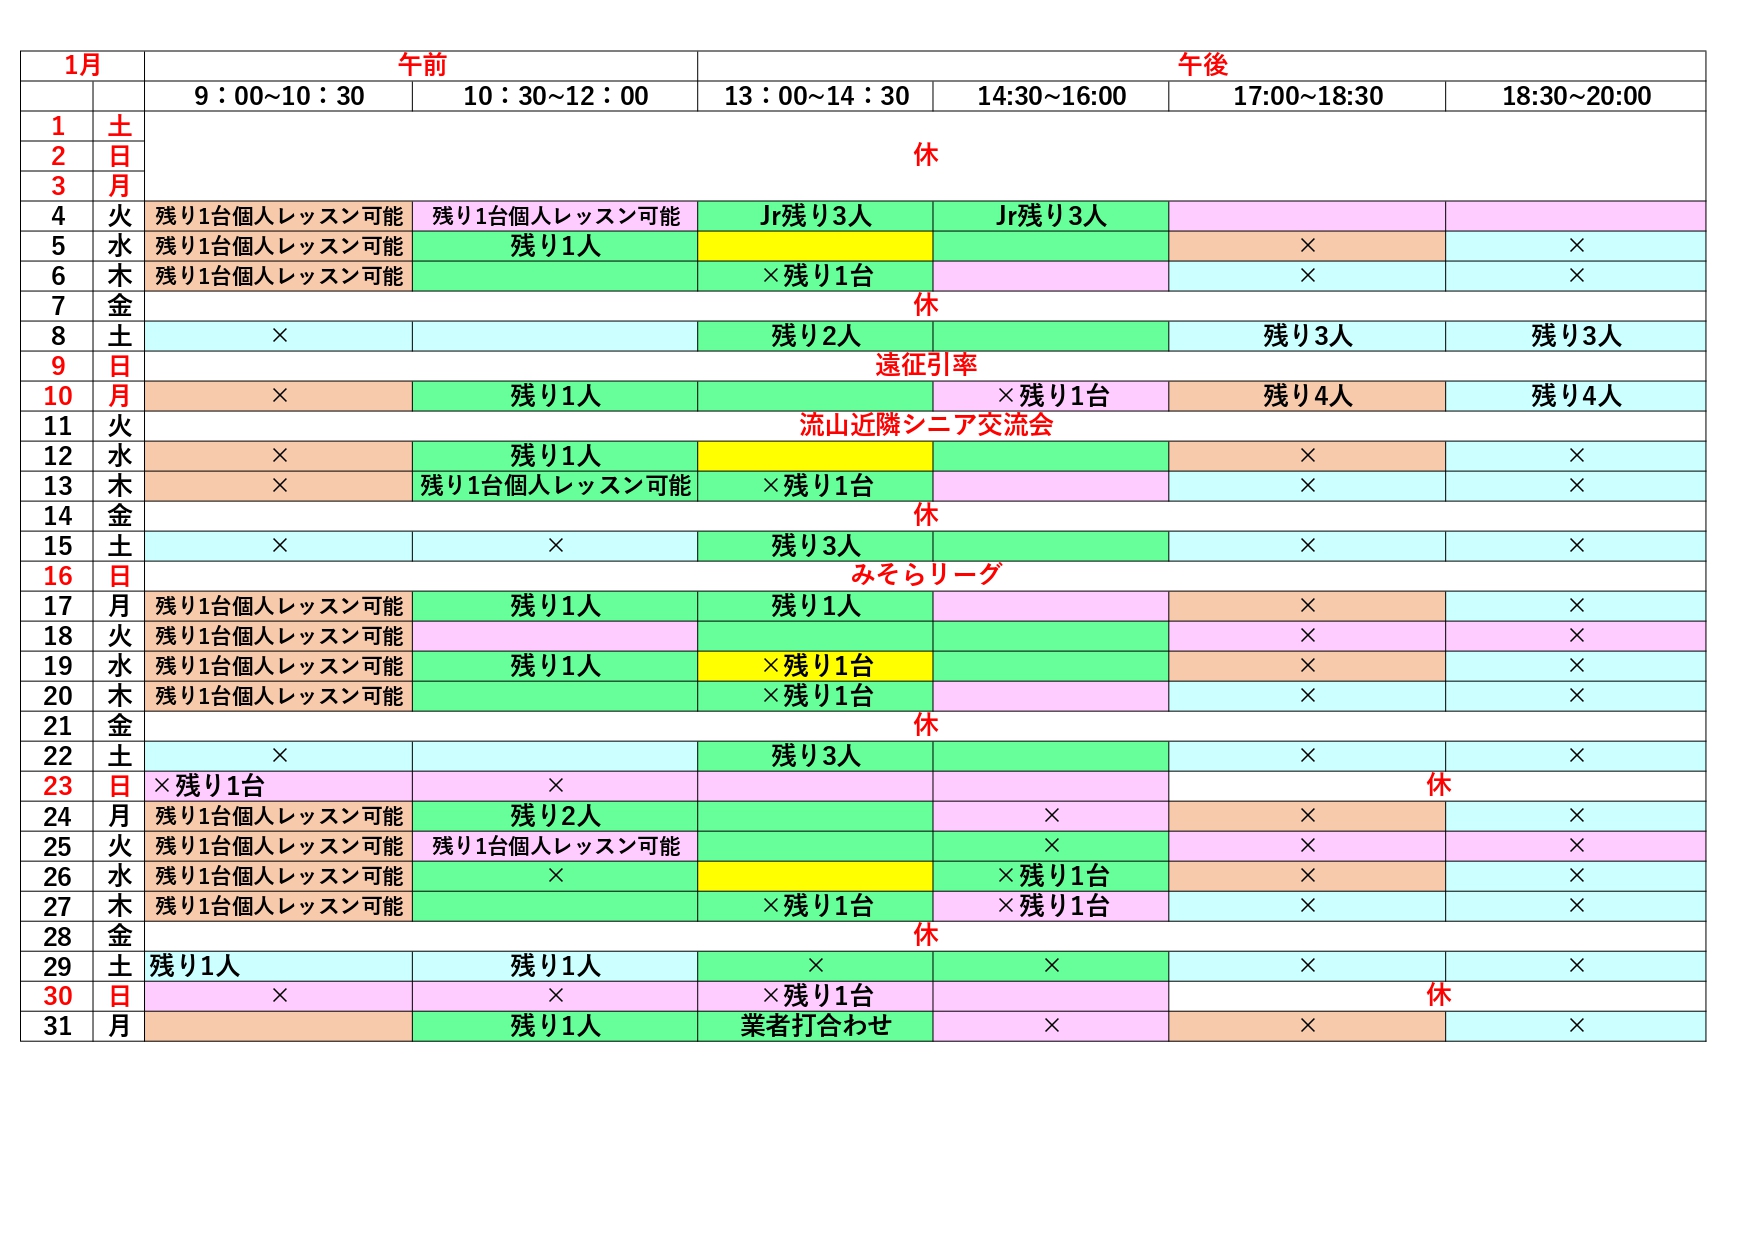Select the red date number '16'
This screenshot has height=1240, width=1754.
coord(58,576)
